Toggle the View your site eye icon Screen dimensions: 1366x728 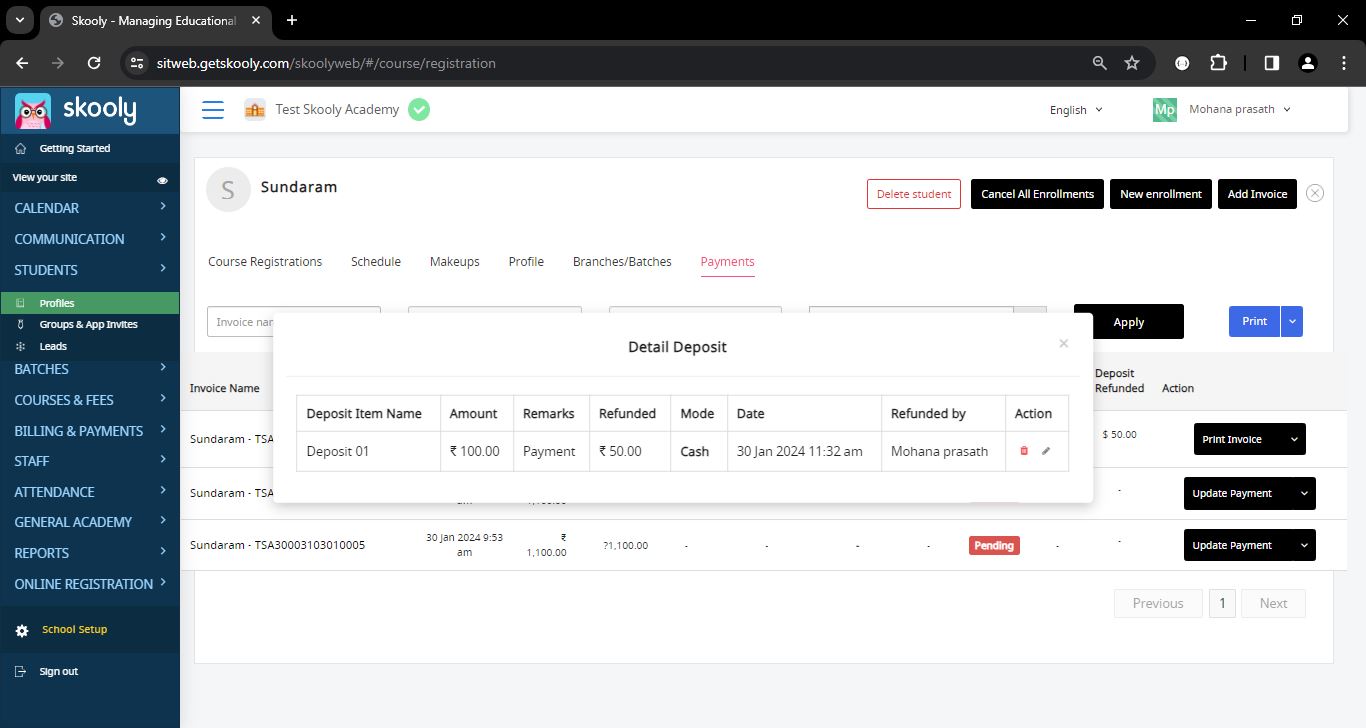tap(162, 180)
